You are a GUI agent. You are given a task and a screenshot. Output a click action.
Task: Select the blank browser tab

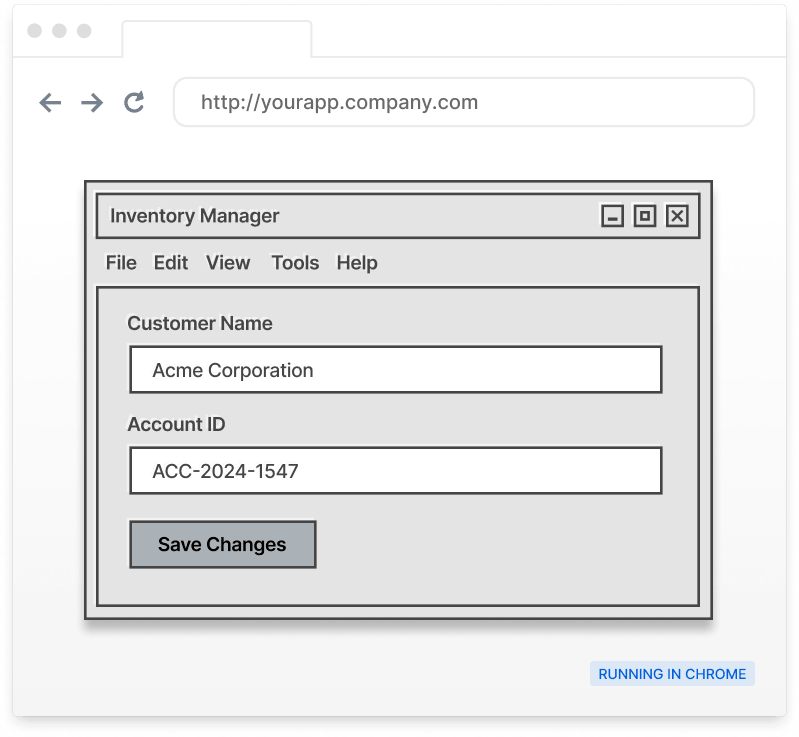(216, 39)
